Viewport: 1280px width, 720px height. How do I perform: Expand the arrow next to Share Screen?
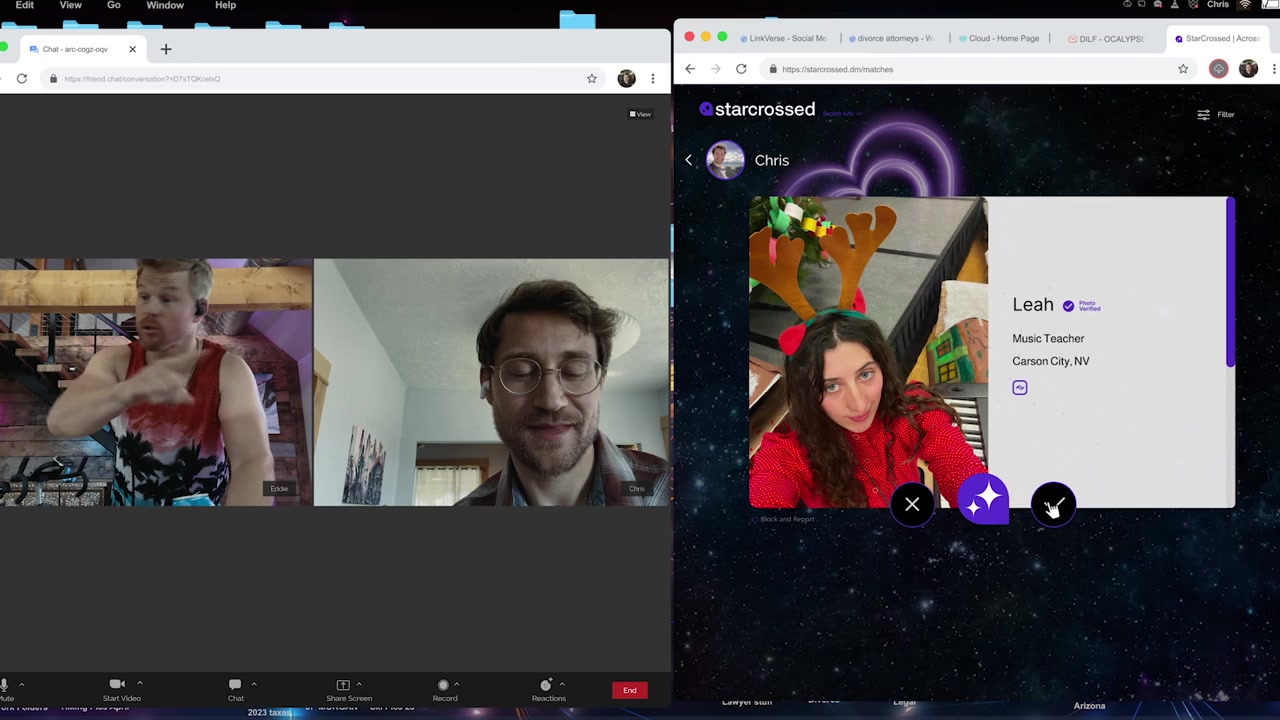(x=359, y=684)
